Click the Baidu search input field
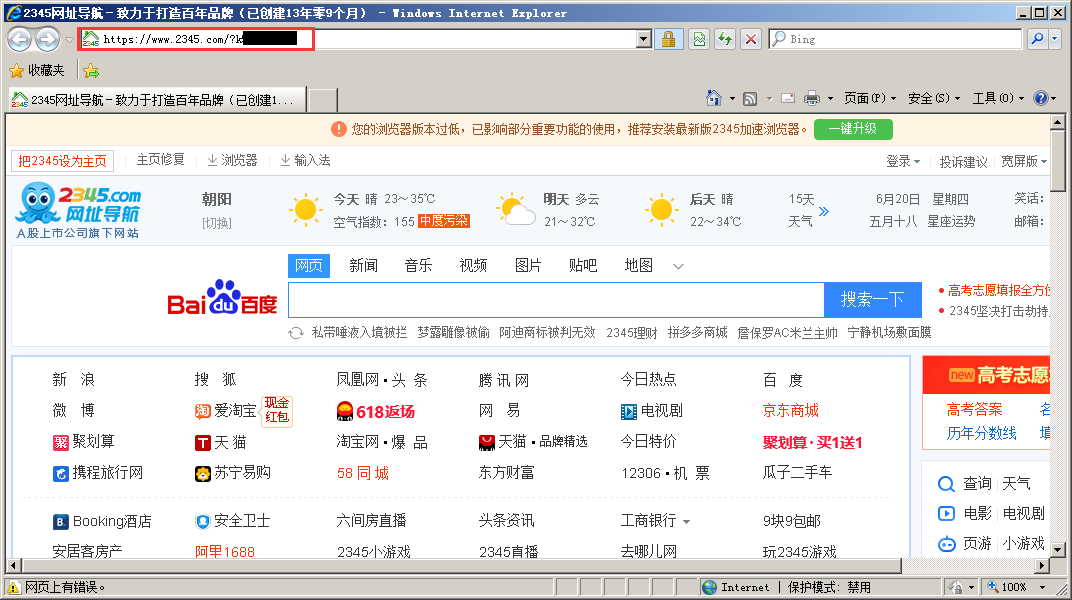Screen dimensions: 1072x600 click(557, 300)
